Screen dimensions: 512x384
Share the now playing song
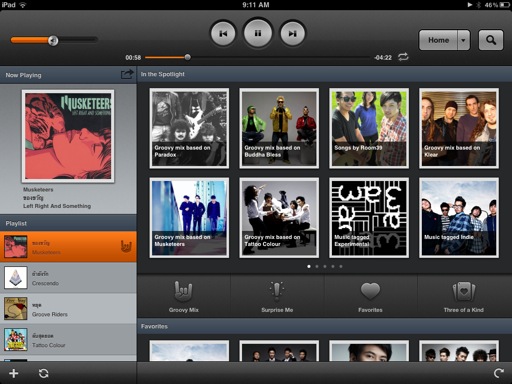[x=127, y=74]
